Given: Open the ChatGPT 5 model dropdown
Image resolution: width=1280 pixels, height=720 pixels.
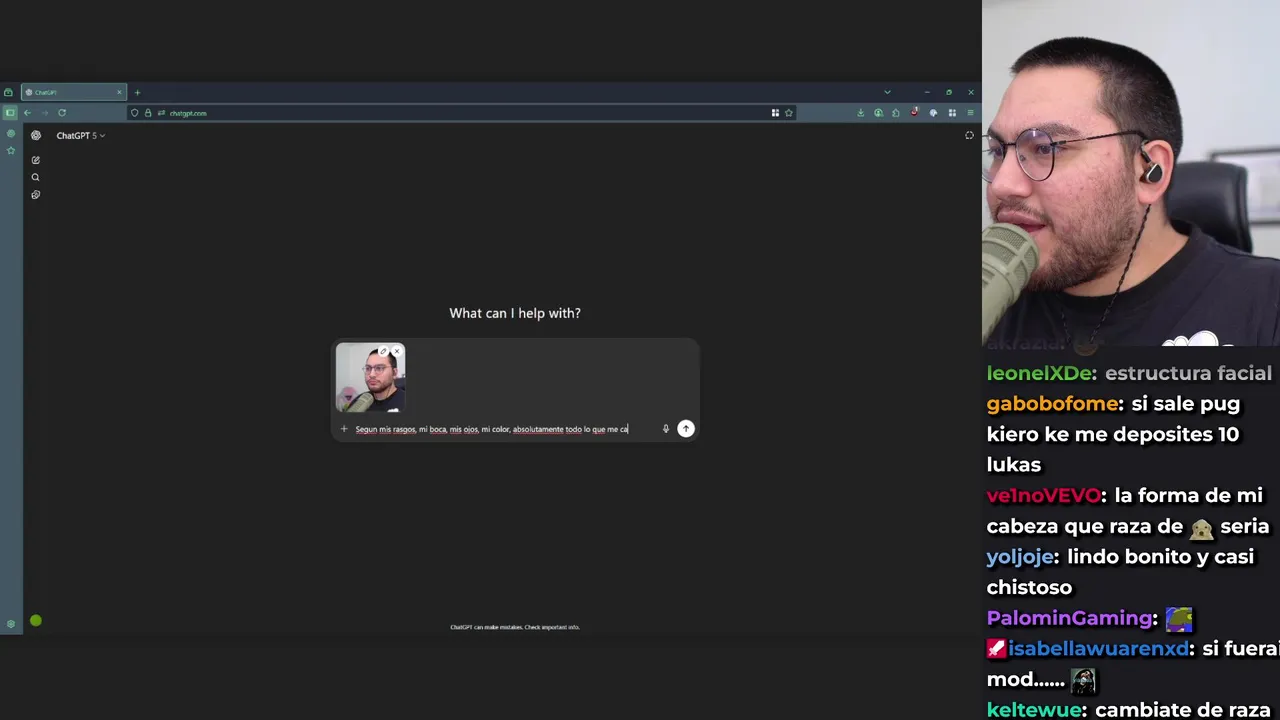Looking at the screenshot, I should pos(81,135).
